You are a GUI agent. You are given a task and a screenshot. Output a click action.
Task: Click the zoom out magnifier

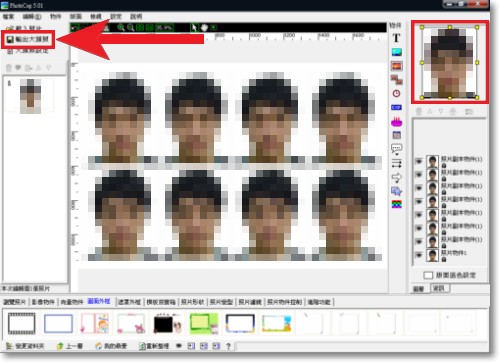pyautogui.click(x=130, y=28)
